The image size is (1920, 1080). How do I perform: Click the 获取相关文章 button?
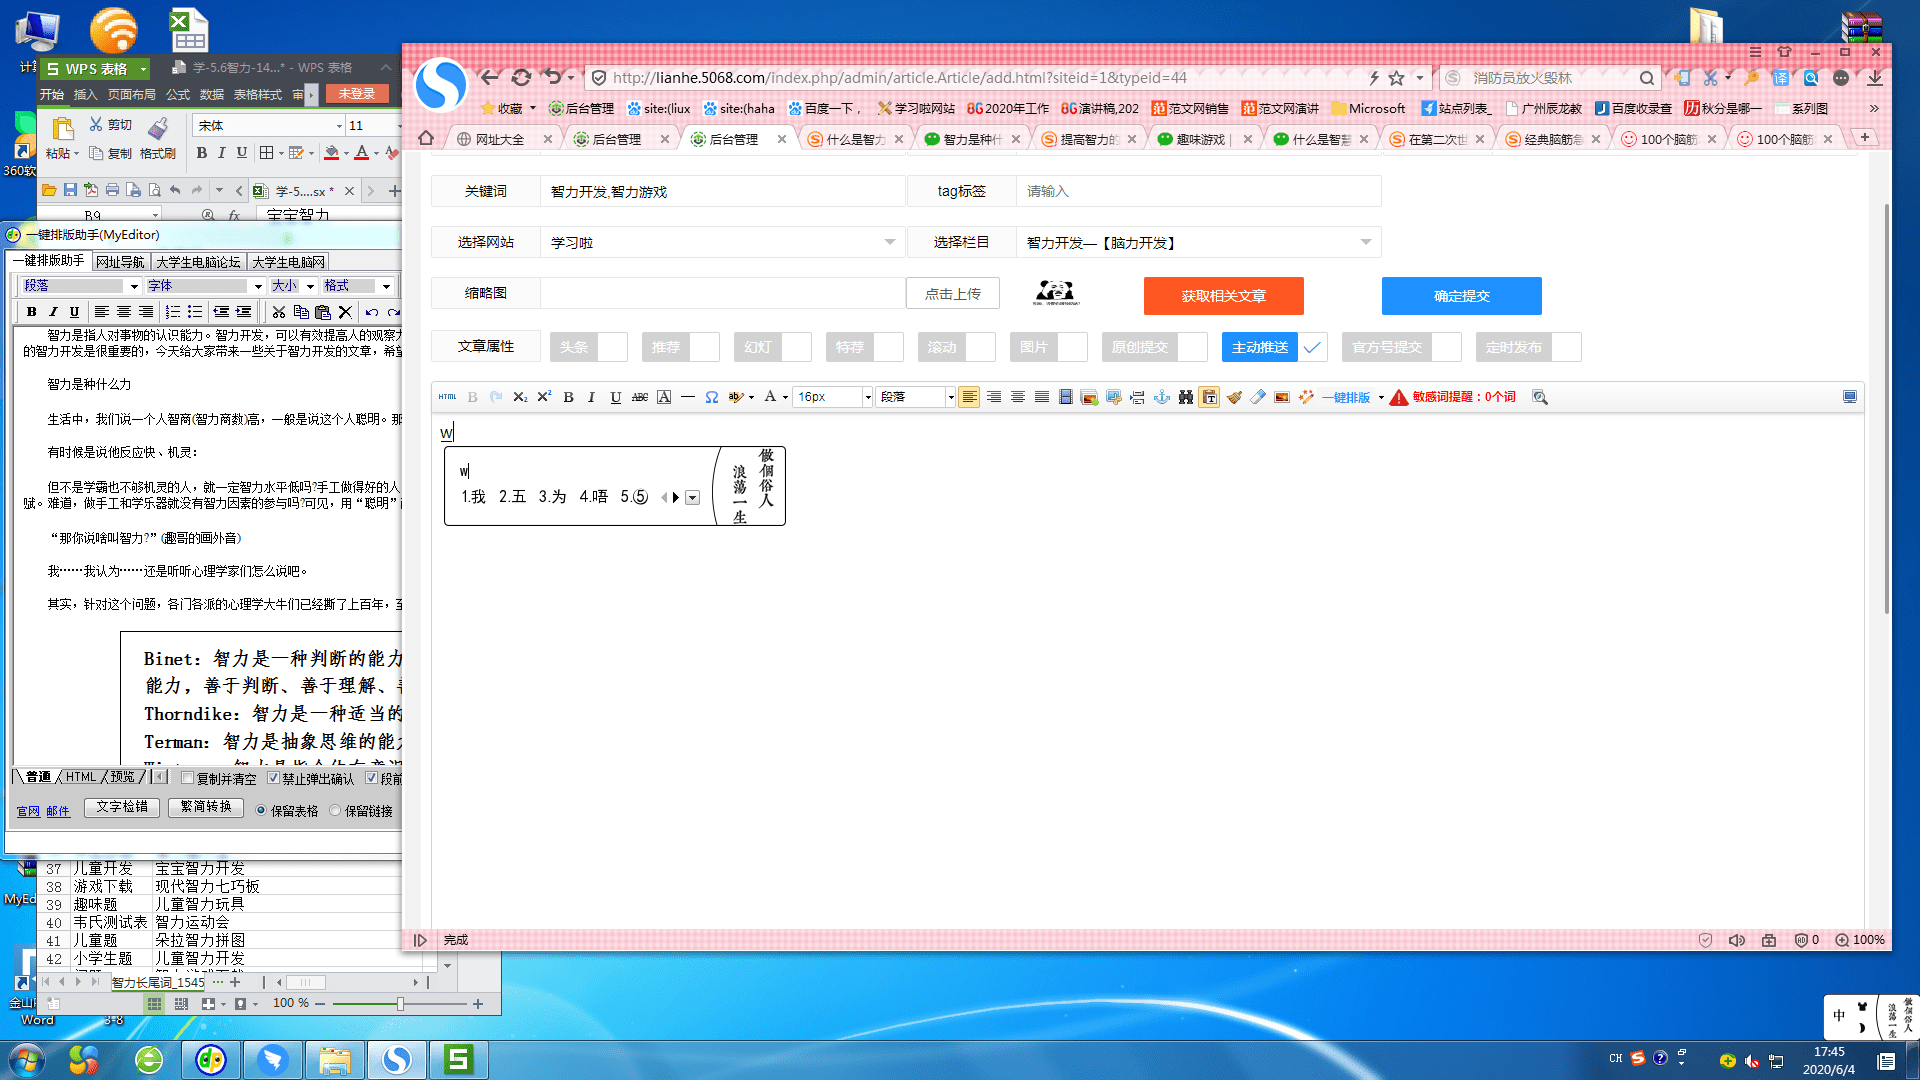(1223, 296)
